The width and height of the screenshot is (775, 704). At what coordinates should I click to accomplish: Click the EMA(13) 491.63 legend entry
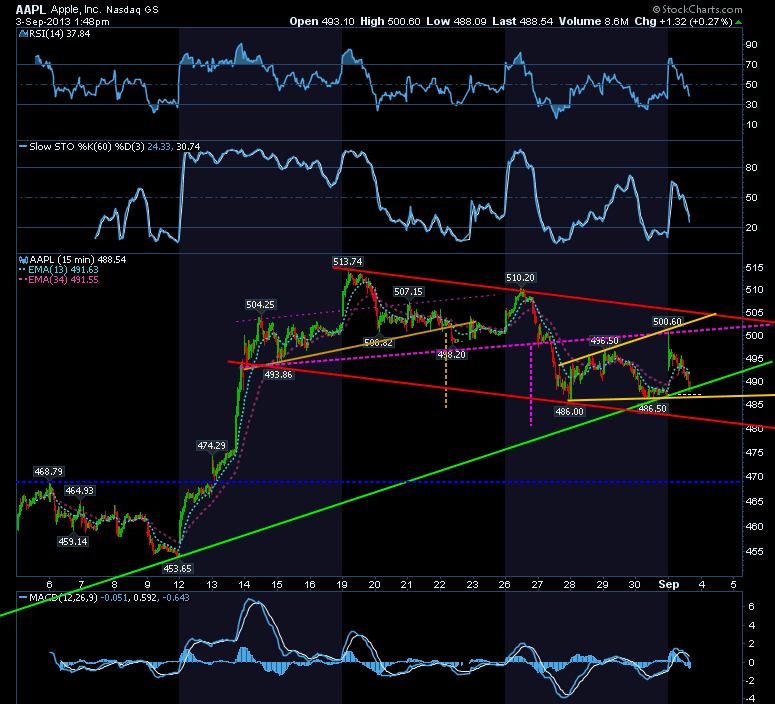[63, 269]
